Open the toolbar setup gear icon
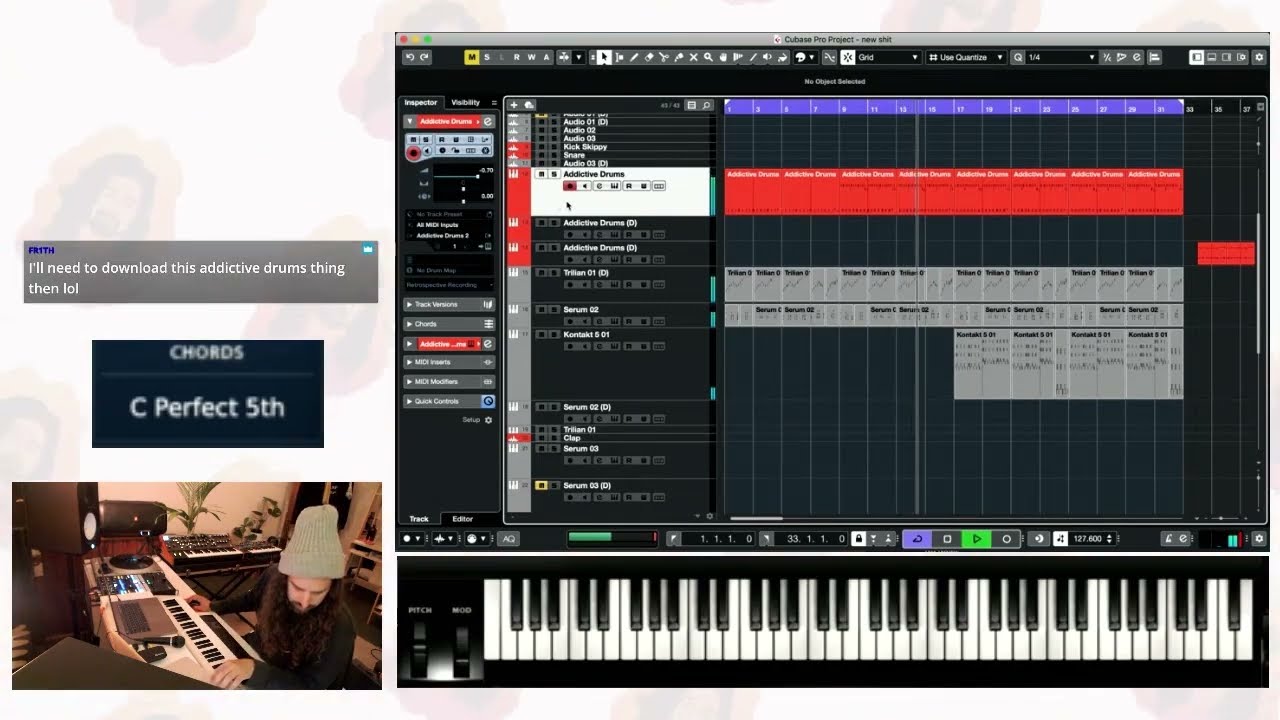Screen dimensions: 1280x720 [1259, 57]
